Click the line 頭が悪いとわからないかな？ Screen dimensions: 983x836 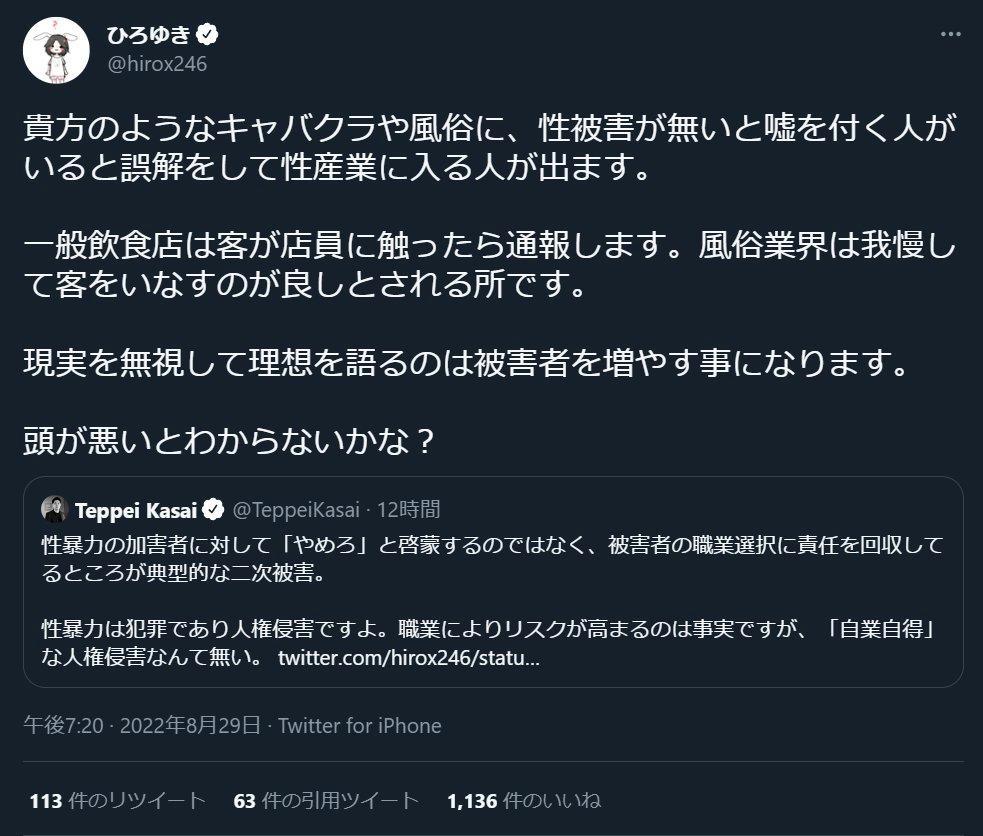pyautogui.click(x=229, y=441)
